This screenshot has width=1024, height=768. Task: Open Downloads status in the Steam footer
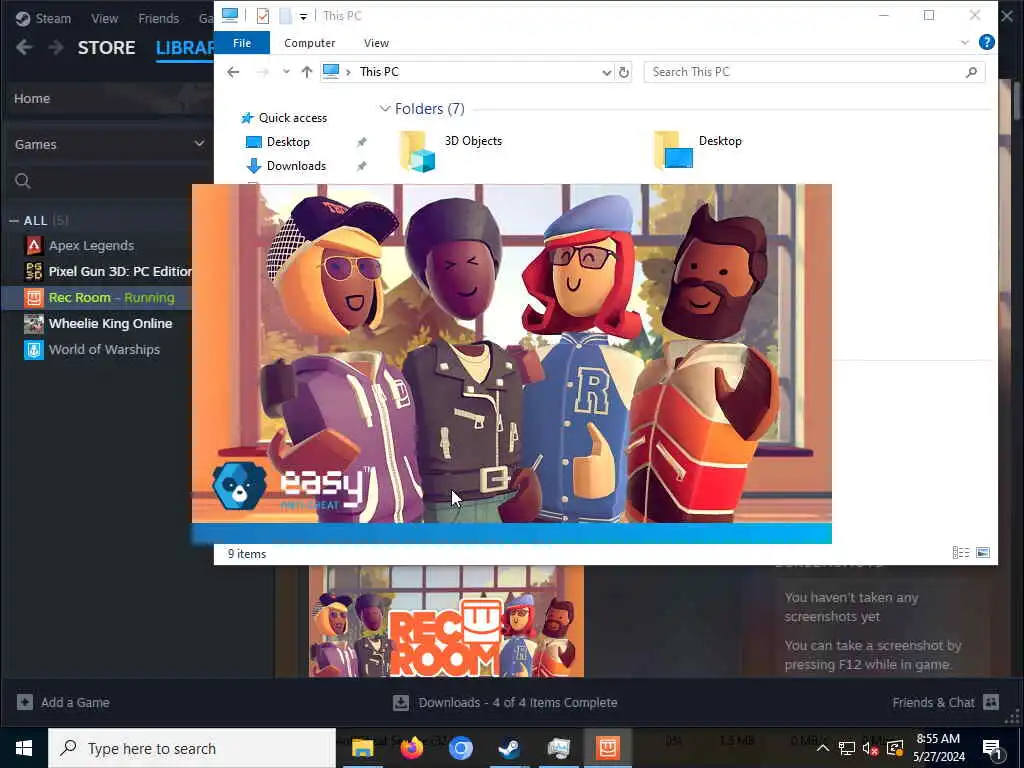tap(505, 702)
